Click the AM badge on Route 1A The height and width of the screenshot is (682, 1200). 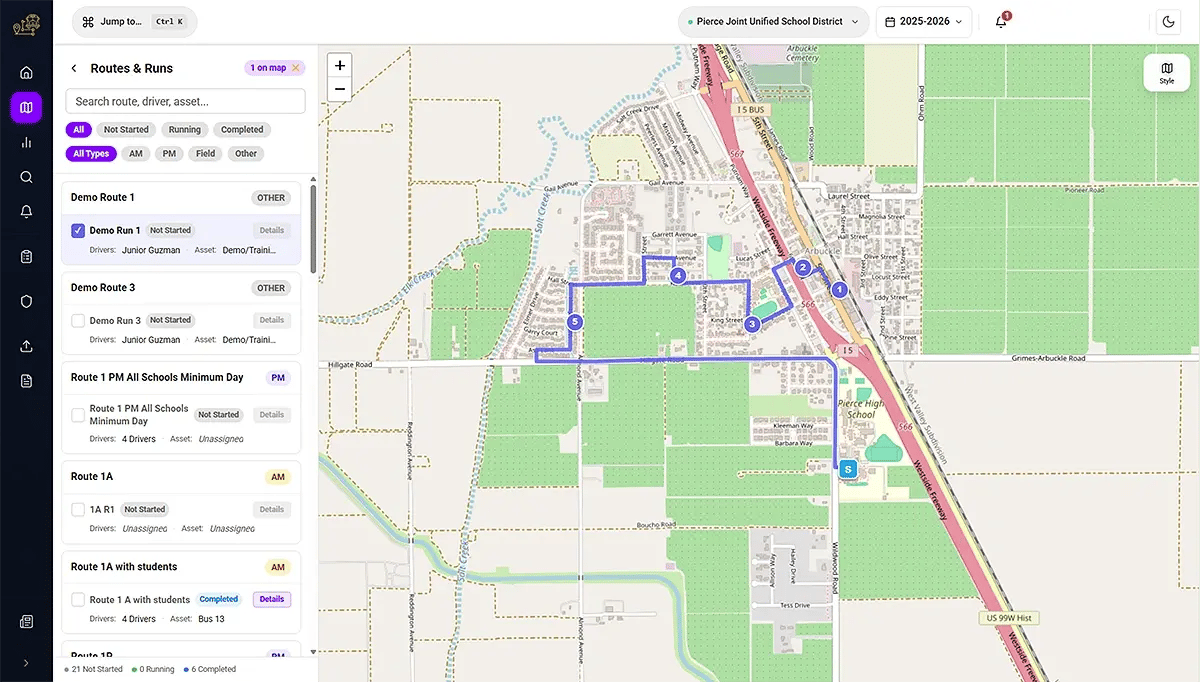(278, 477)
